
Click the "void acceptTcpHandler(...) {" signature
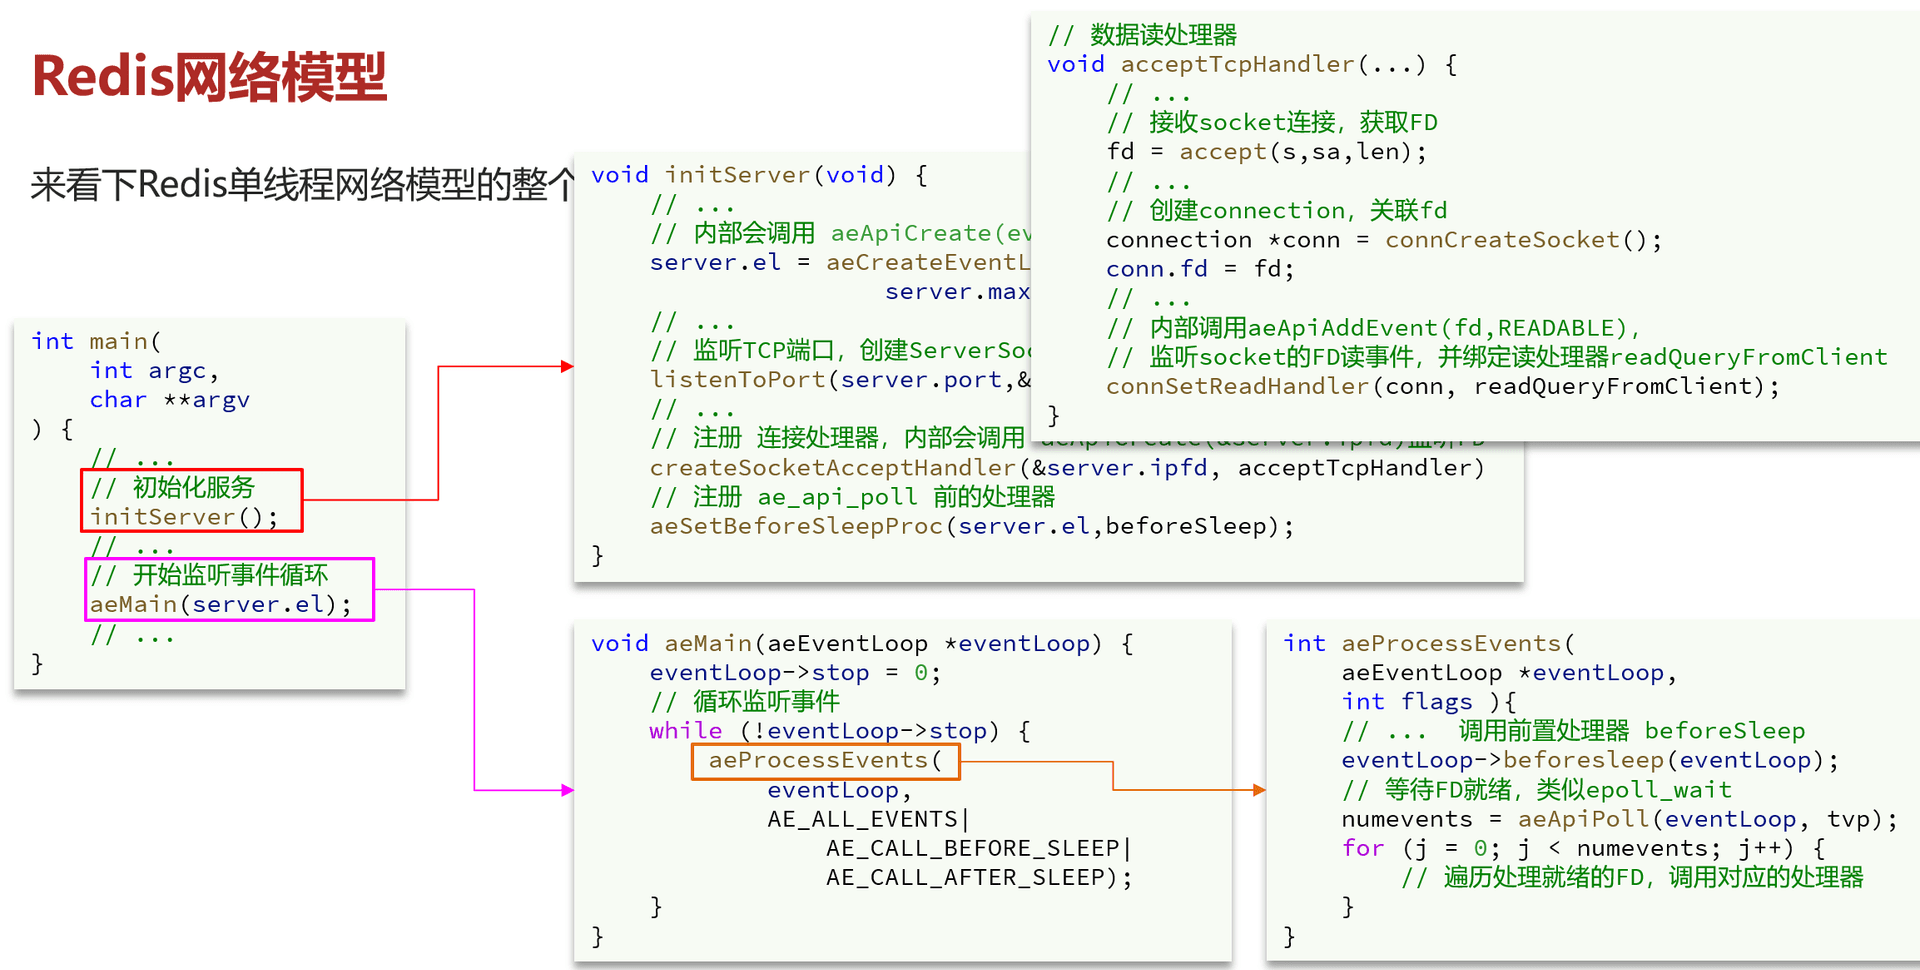[x=1252, y=65]
